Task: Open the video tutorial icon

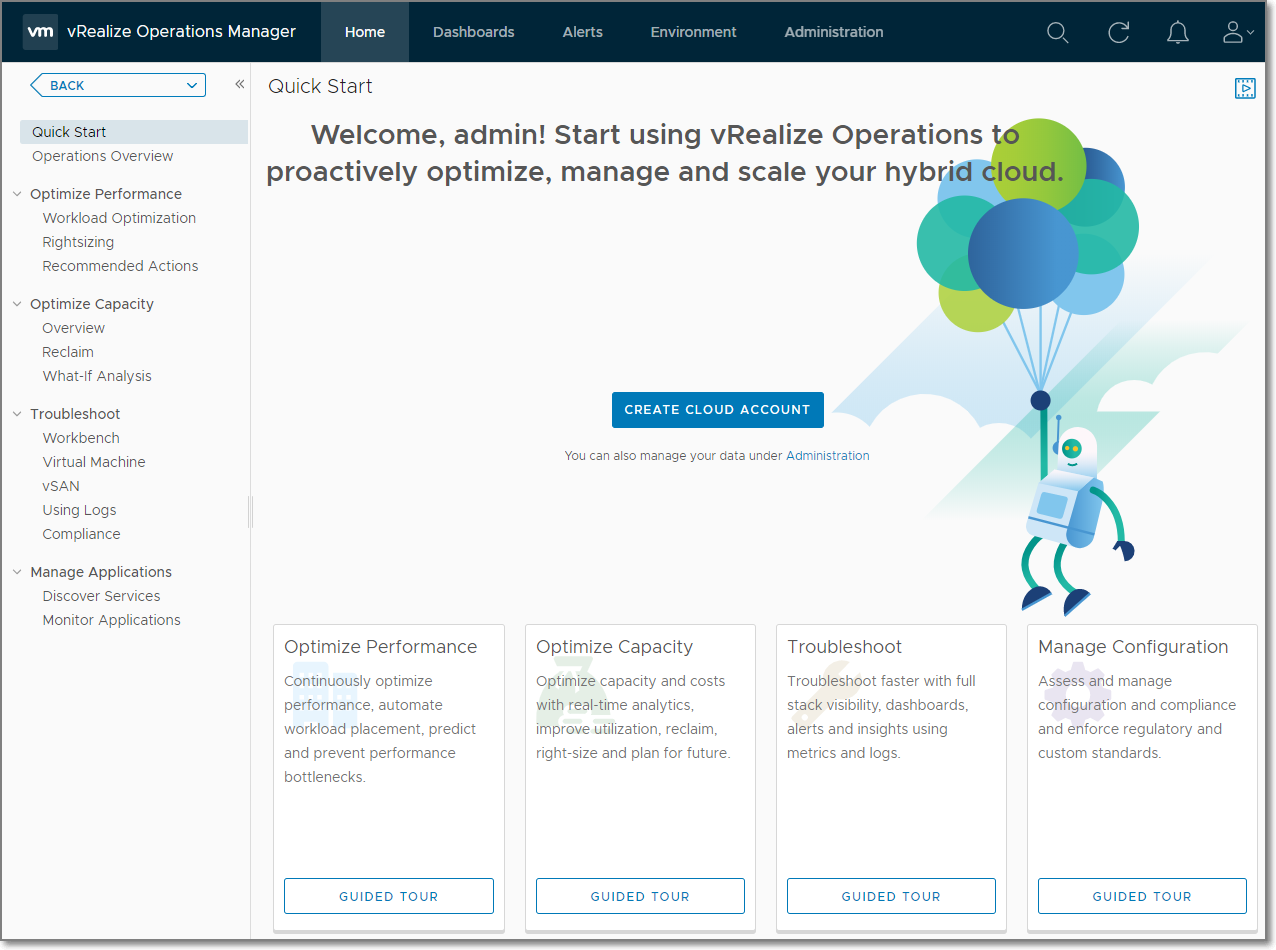Action: tap(1244, 88)
